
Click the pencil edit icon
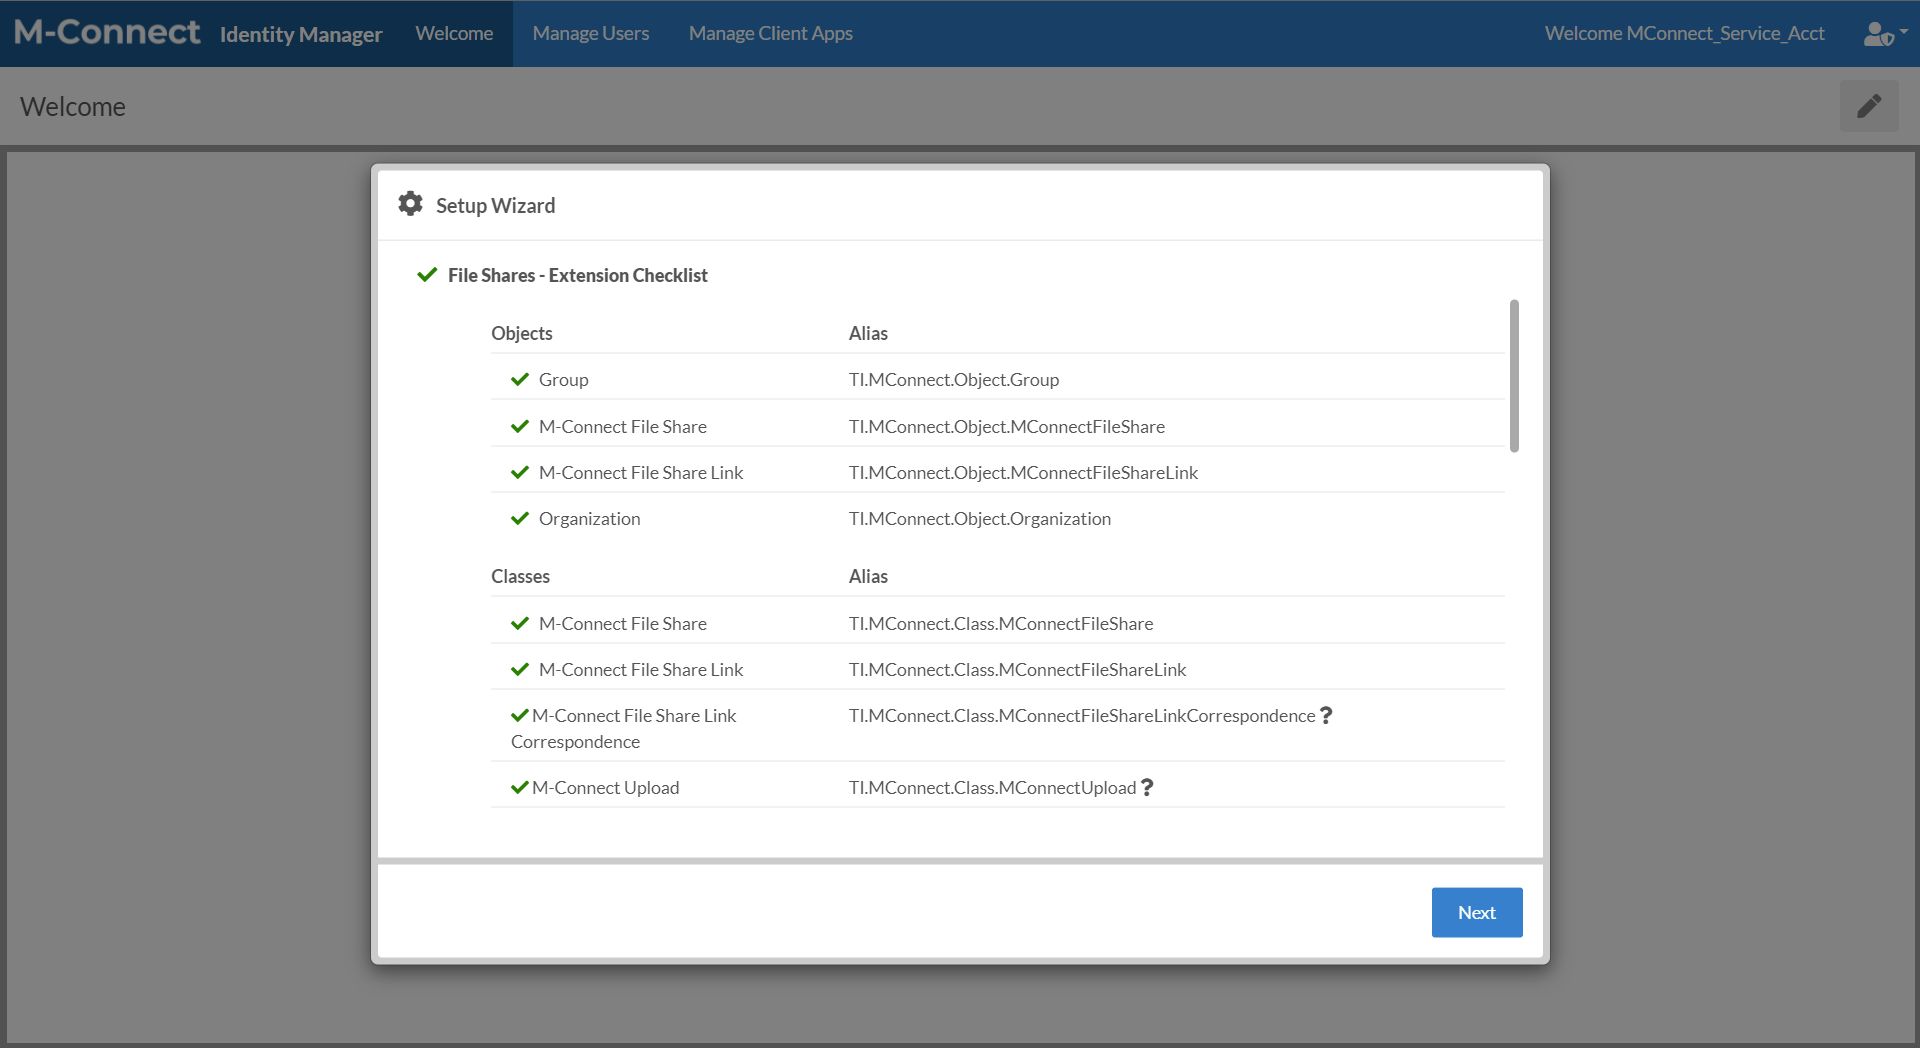coord(1868,106)
